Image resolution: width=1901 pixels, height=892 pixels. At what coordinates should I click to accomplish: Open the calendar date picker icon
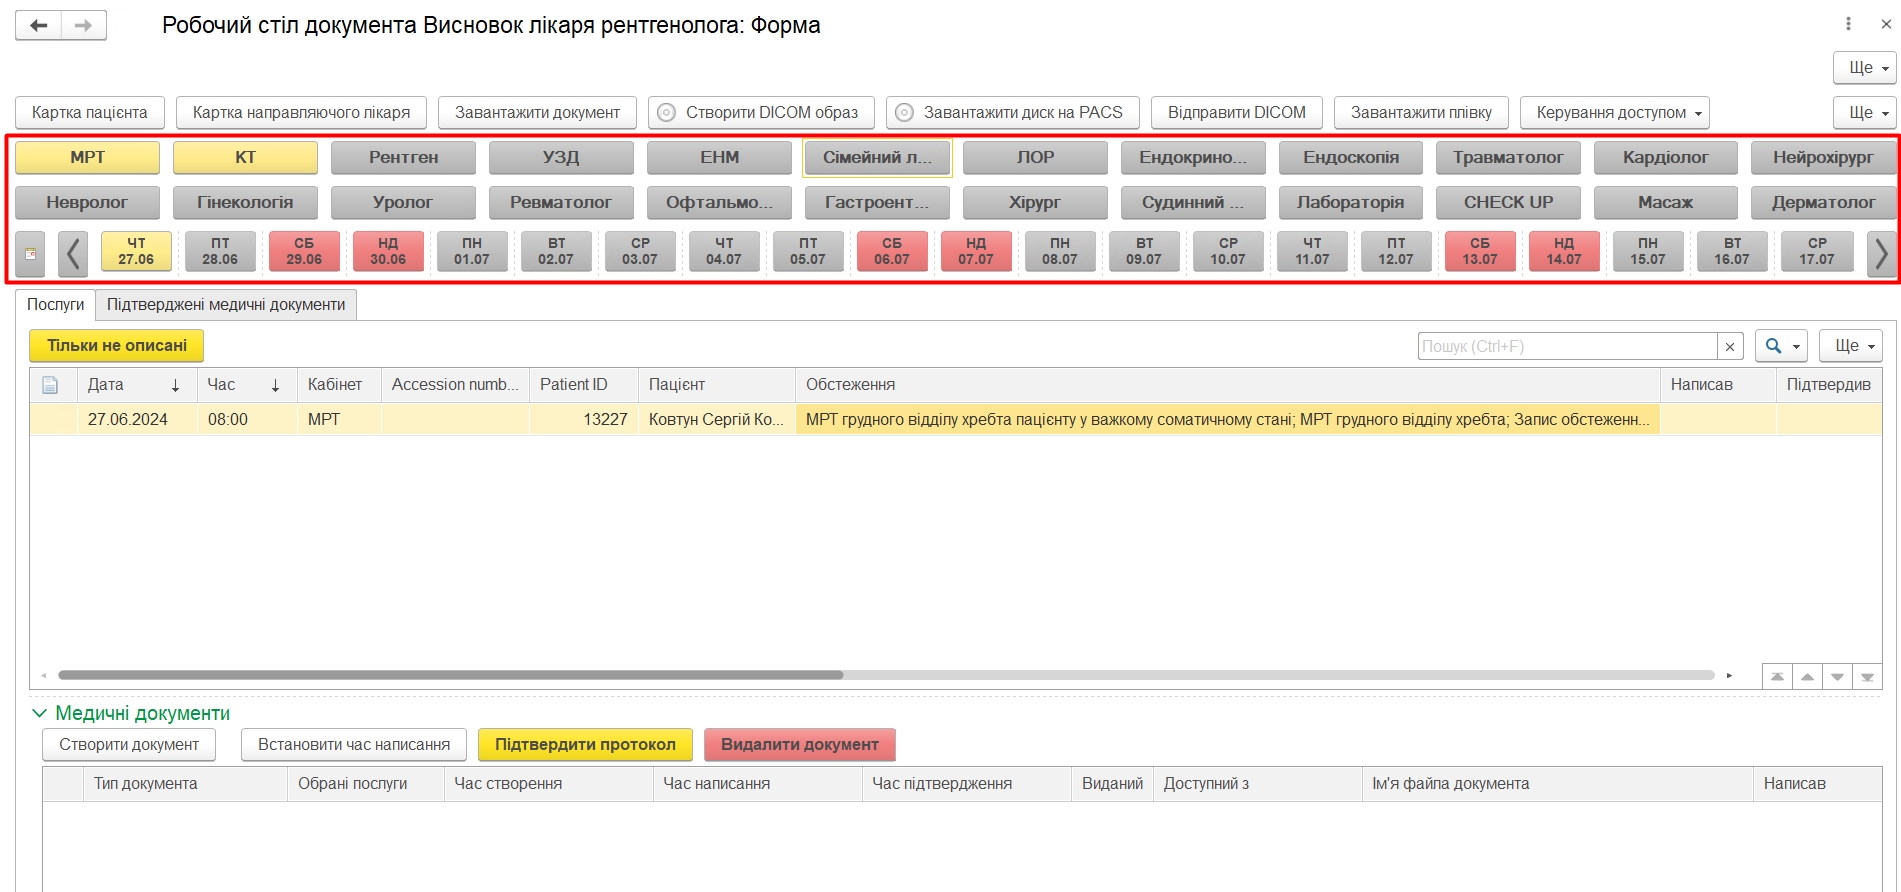[31, 254]
